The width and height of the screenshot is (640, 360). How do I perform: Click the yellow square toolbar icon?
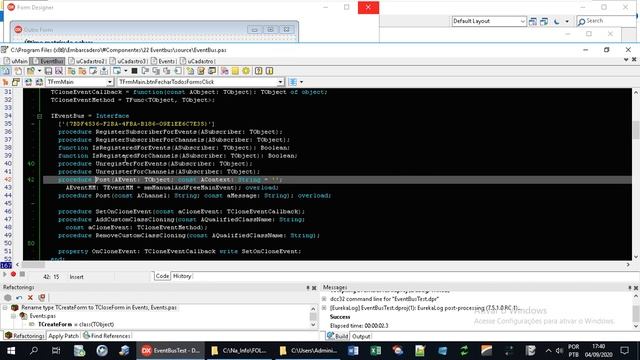click(235, 71)
